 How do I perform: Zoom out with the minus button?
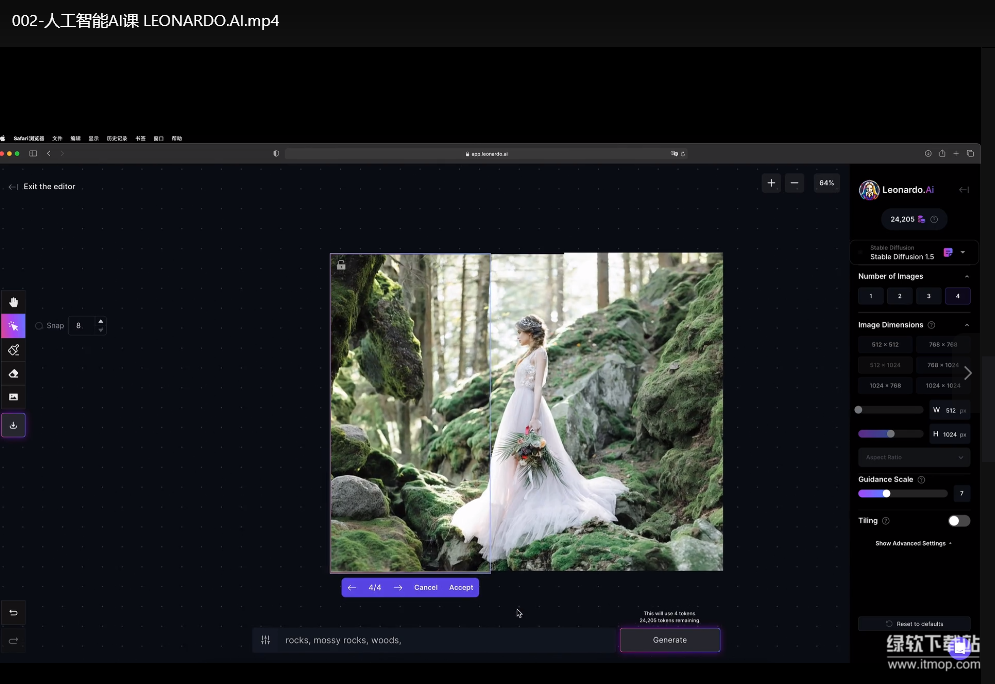(x=794, y=183)
